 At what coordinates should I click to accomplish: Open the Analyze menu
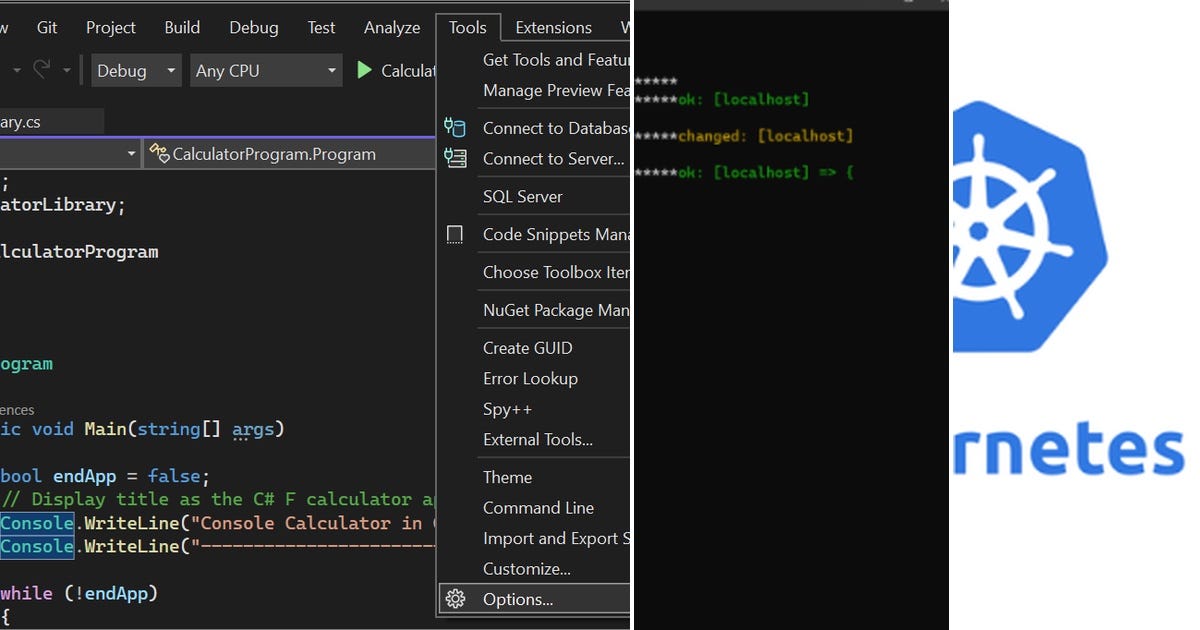coord(392,27)
